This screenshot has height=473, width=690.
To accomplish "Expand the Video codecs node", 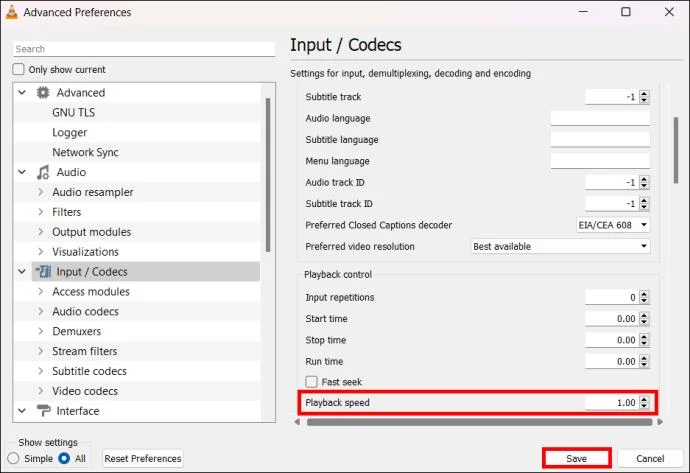I will (x=41, y=391).
